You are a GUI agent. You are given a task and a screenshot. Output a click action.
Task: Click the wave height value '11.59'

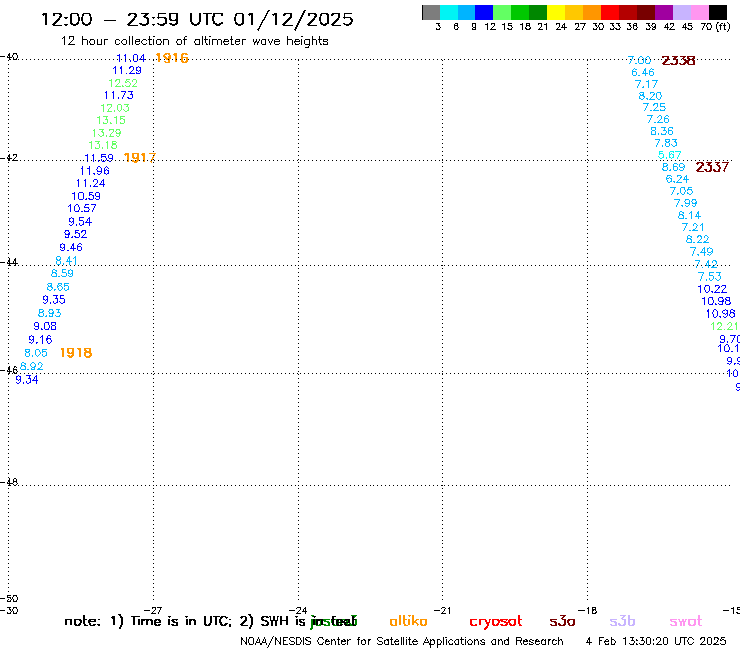tap(99, 158)
